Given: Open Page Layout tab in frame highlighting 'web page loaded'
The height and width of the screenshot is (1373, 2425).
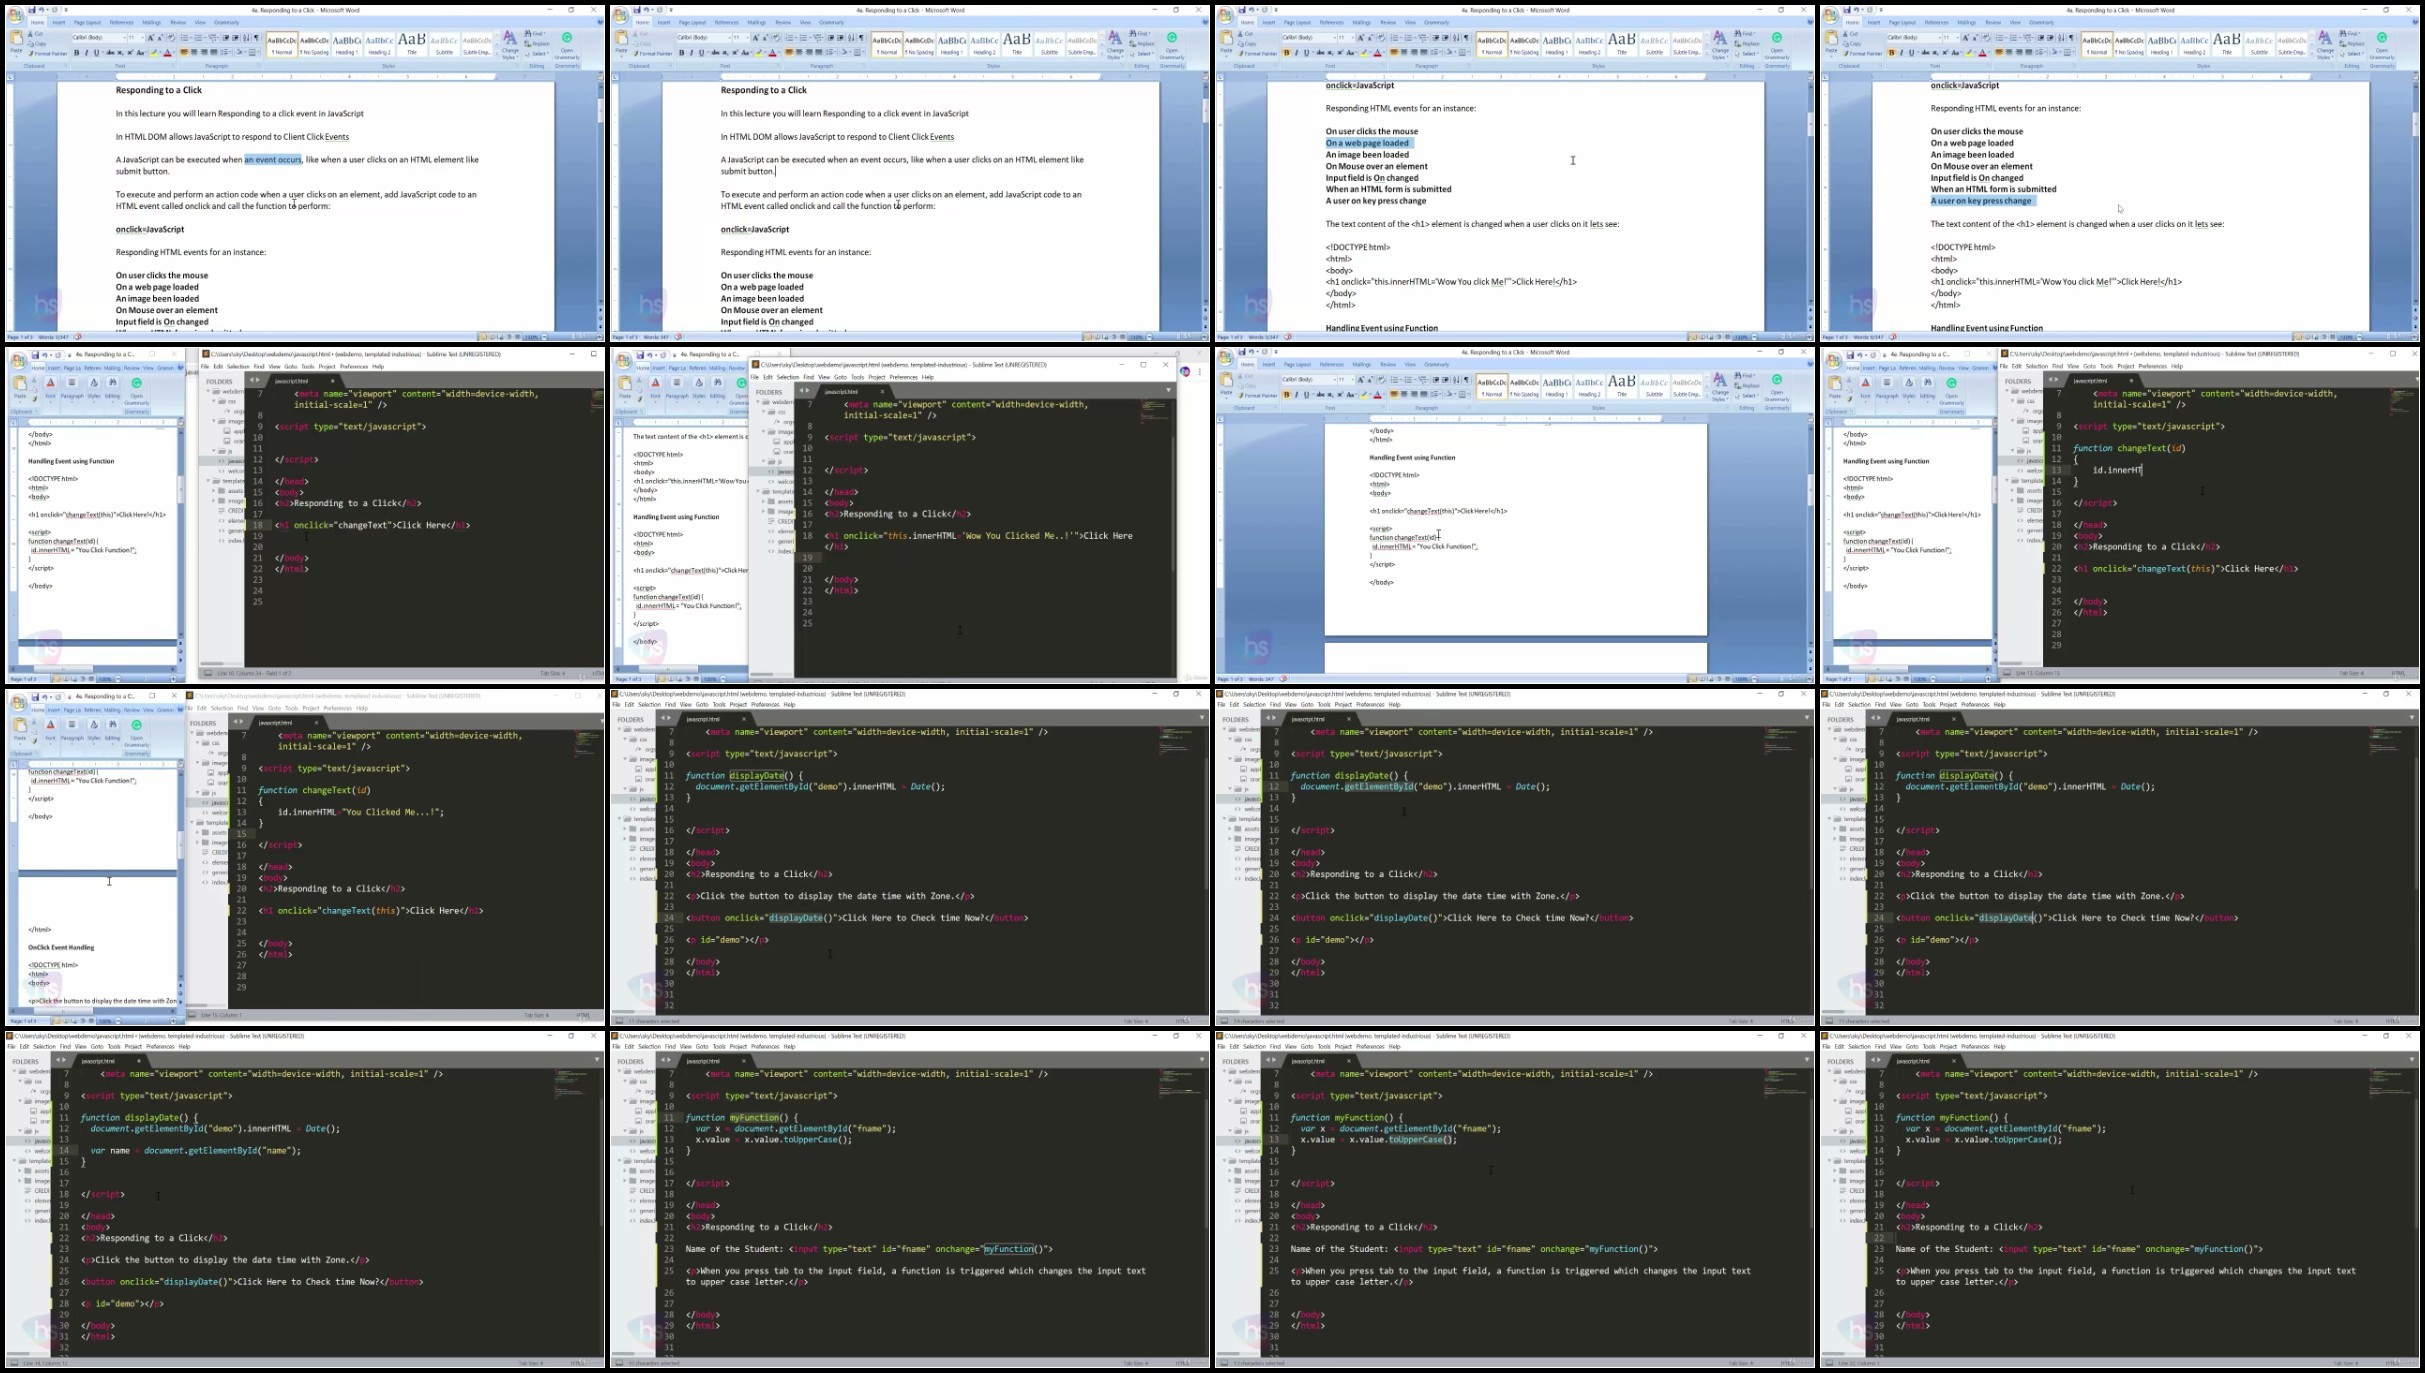Looking at the screenshot, I should tap(1297, 22).
